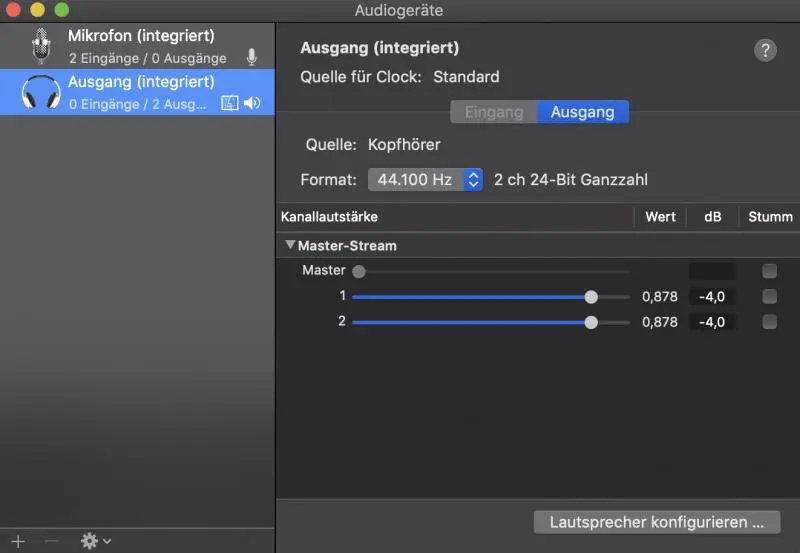Click the small microphone default-input indicator
Image resolution: width=800 pixels, height=553 pixels.
251,58
